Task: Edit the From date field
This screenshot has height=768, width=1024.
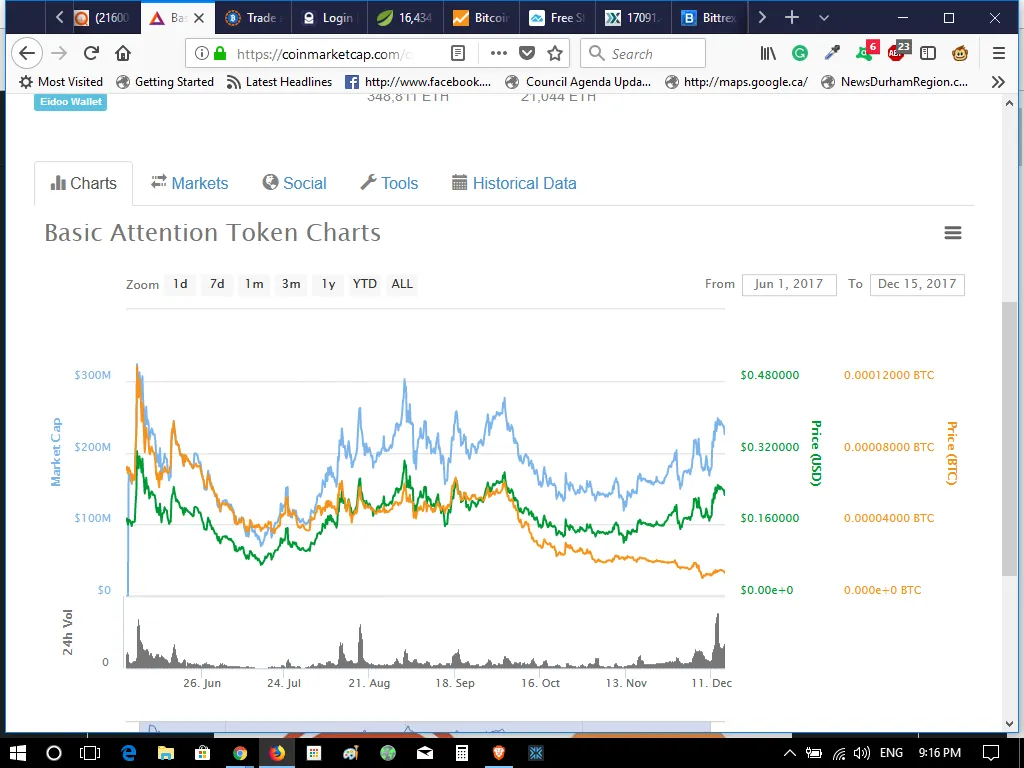Action: 789,284
